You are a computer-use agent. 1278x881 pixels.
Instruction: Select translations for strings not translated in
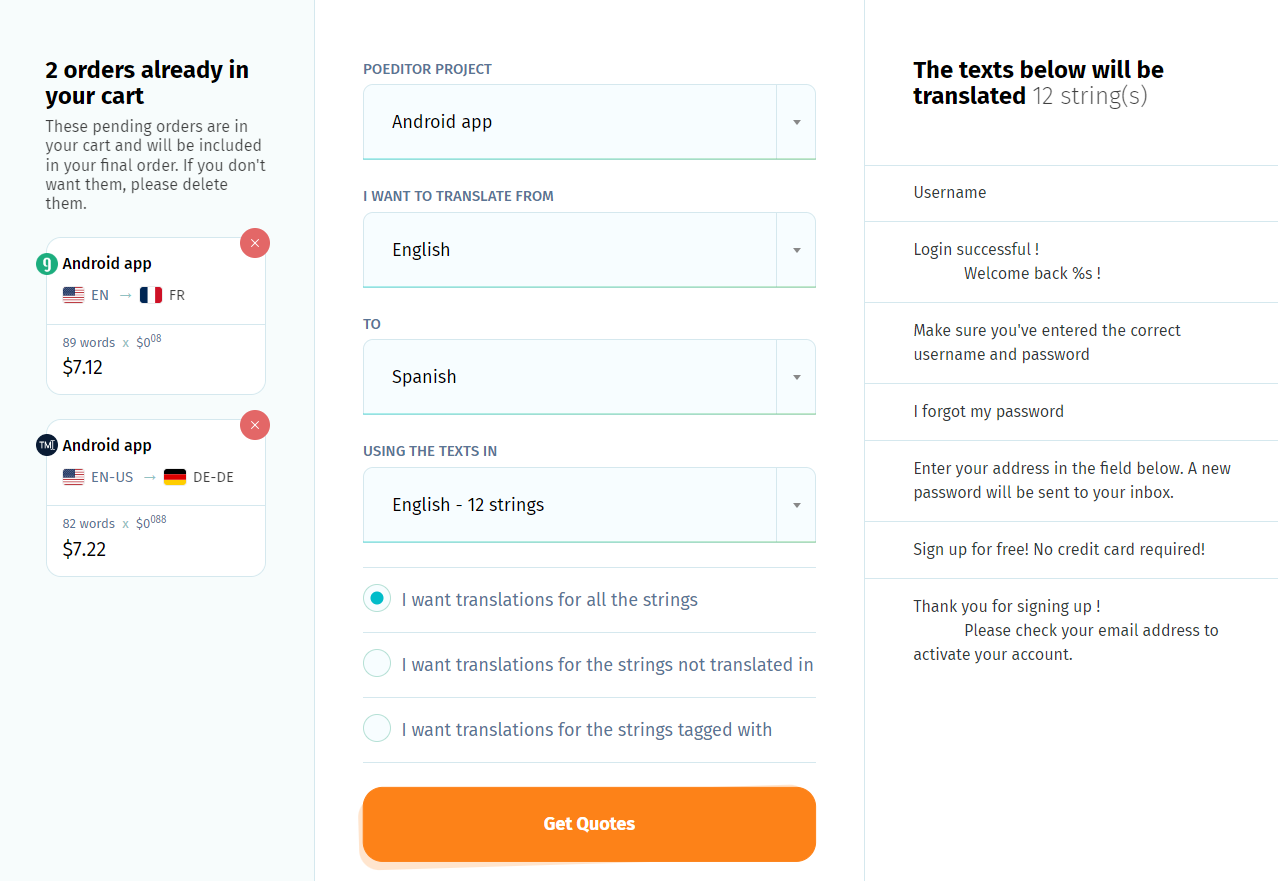[x=377, y=663]
